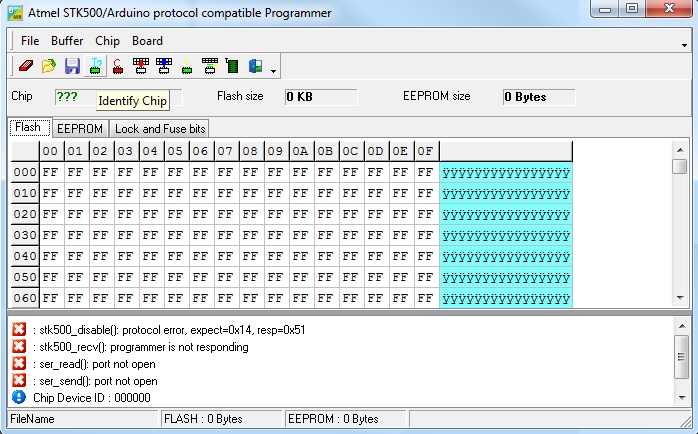Screen dimensions: 698x434
Task: Open the Chip menu
Action: pyautogui.click(x=107, y=41)
